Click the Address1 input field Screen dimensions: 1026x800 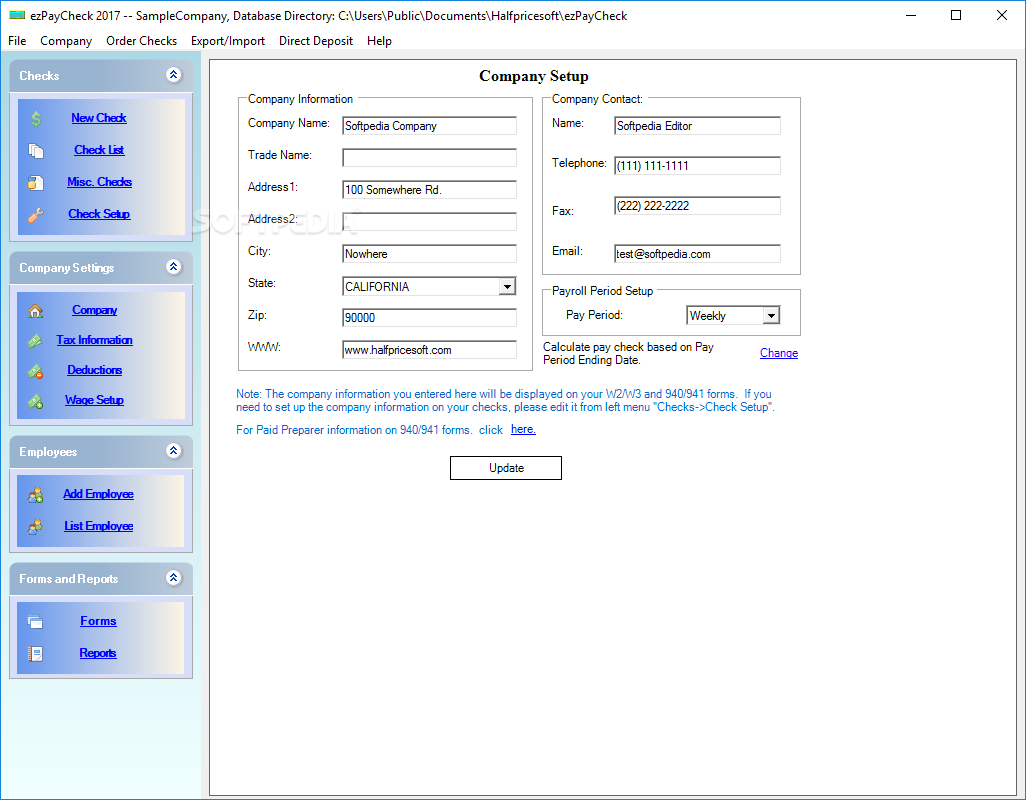429,190
